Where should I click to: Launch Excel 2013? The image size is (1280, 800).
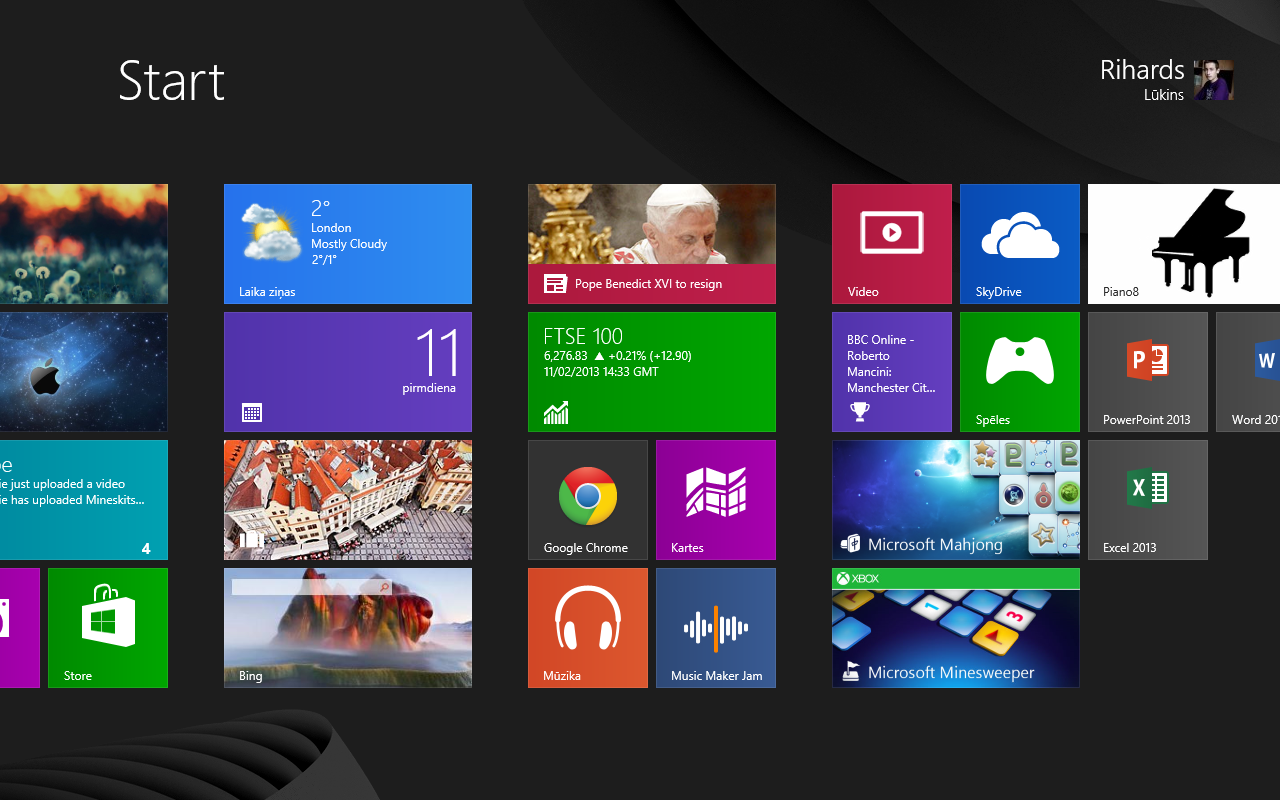point(1148,500)
